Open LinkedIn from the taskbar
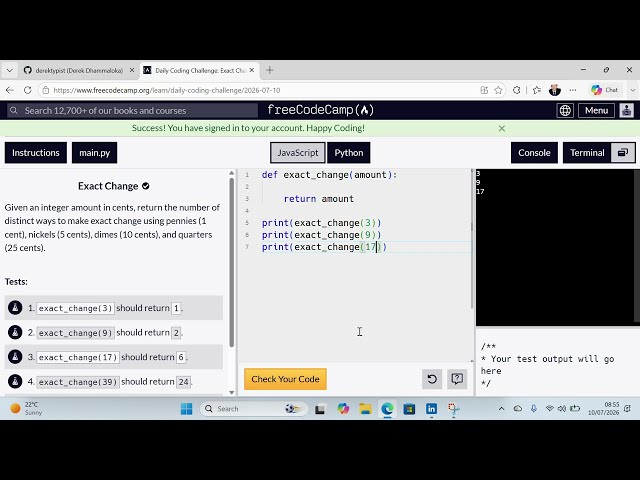 click(431, 409)
